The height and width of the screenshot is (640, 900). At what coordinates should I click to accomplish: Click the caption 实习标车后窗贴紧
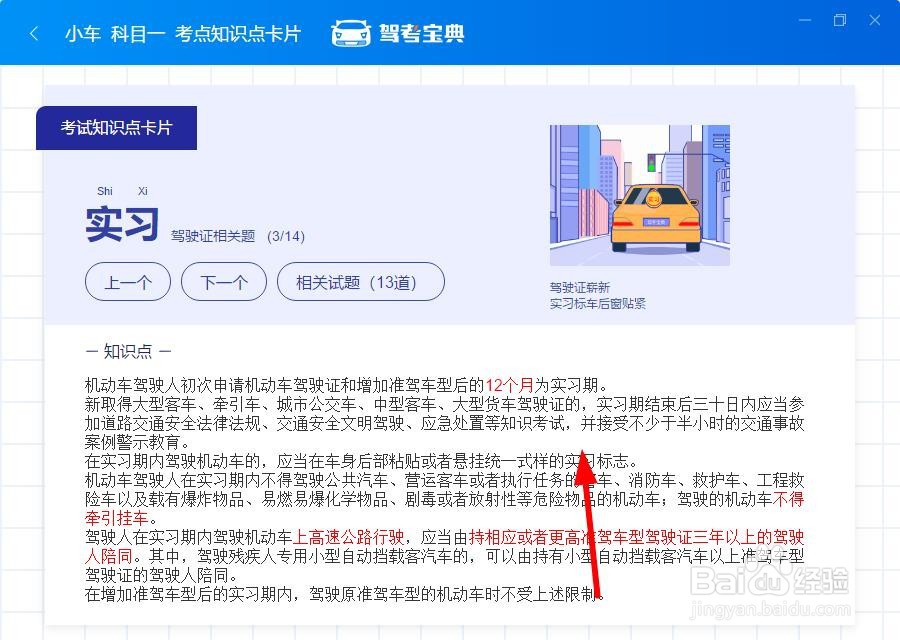click(x=598, y=303)
